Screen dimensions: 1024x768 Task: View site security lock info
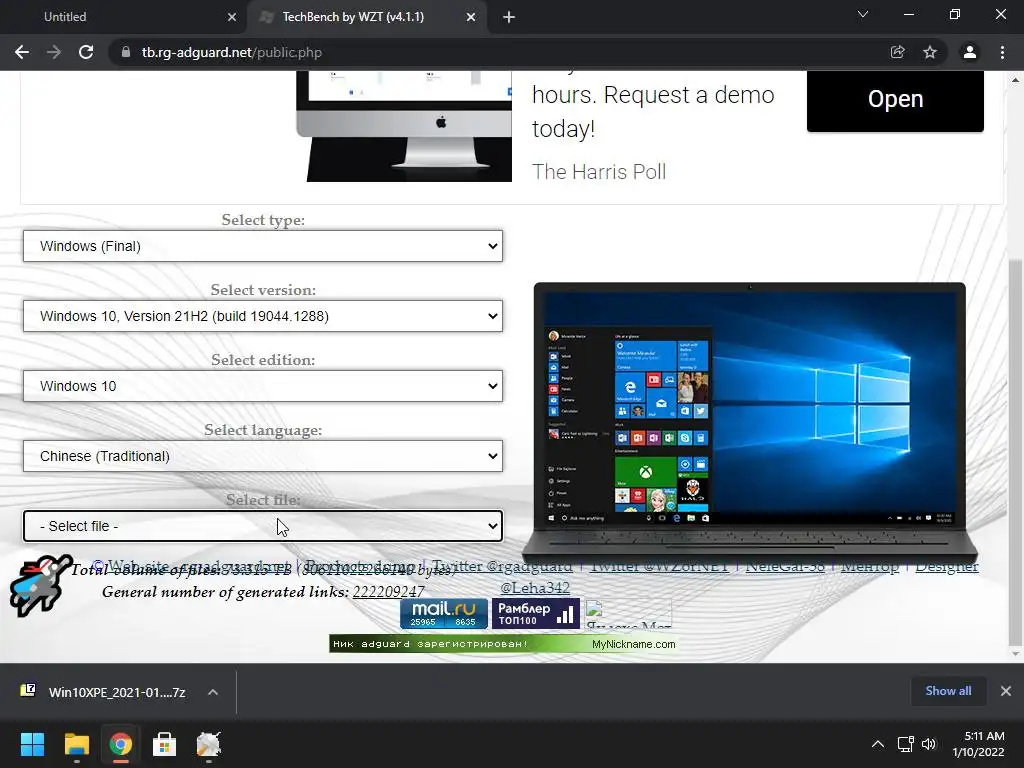coord(125,52)
